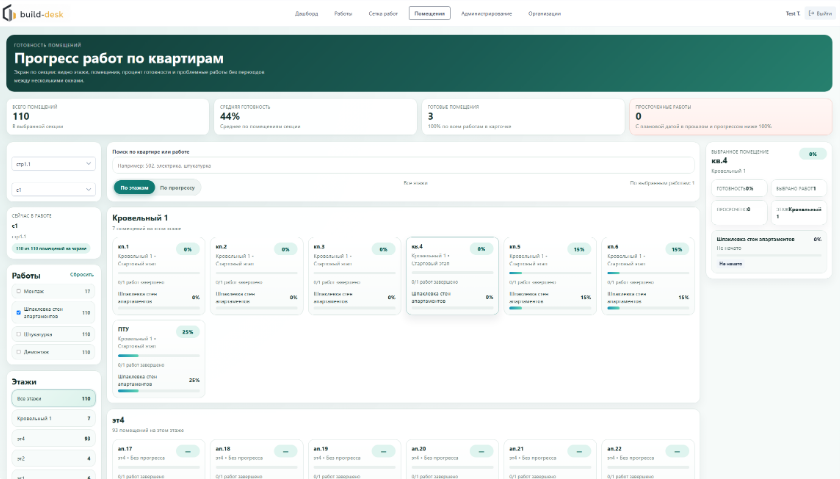Viewport: 840px width, 479px height.
Task: Open the кв.1 apartment card
Action: pyautogui.click(x=159, y=275)
